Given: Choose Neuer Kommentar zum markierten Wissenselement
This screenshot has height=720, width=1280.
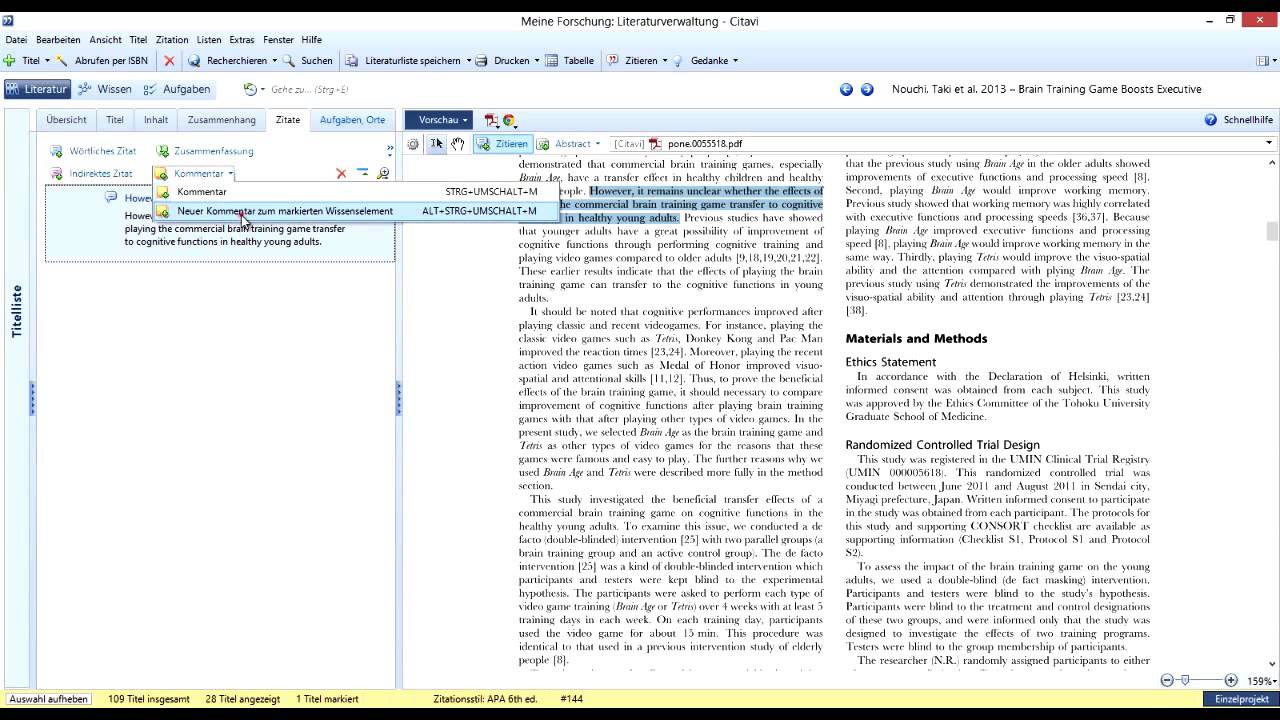Looking at the screenshot, I should coord(356,211).
